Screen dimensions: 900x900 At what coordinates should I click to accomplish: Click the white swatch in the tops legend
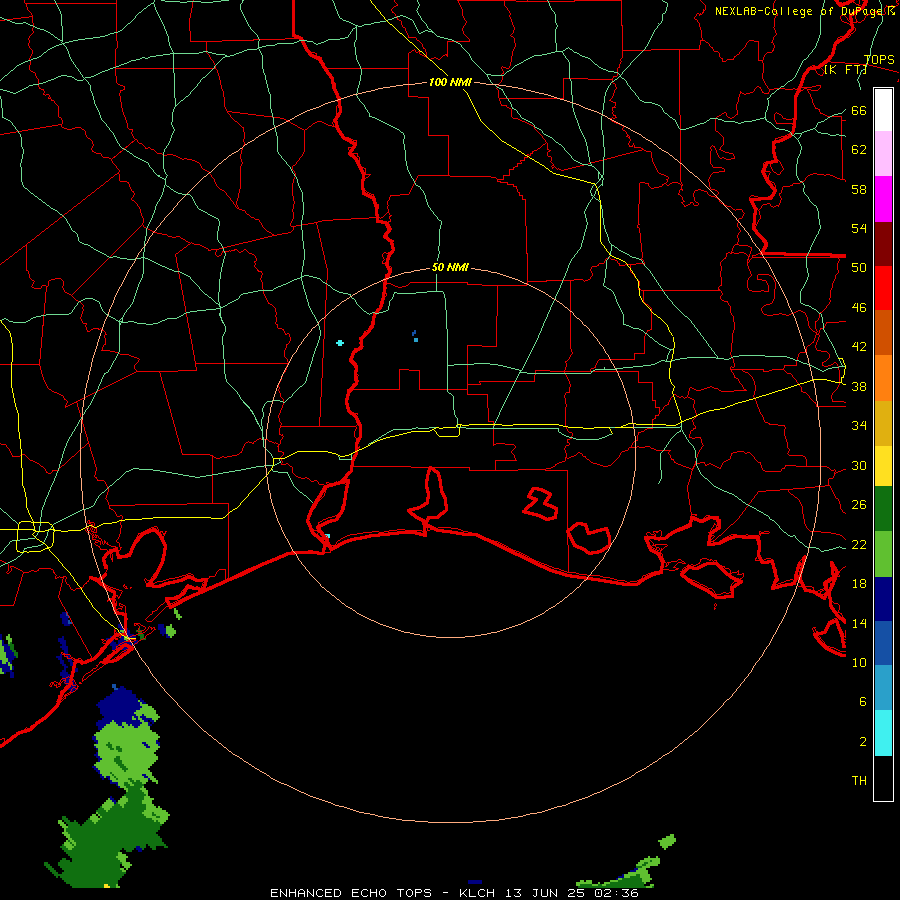click(x=883, y=110)
